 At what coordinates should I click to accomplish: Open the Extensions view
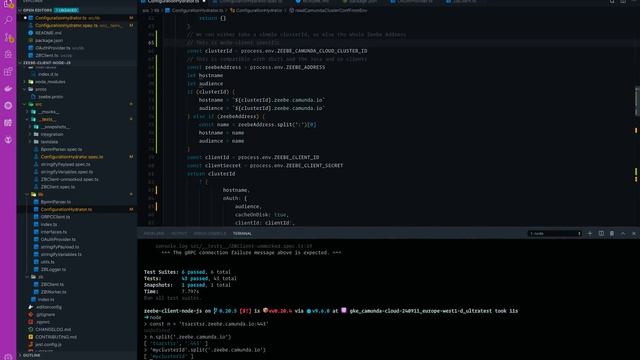8,71
